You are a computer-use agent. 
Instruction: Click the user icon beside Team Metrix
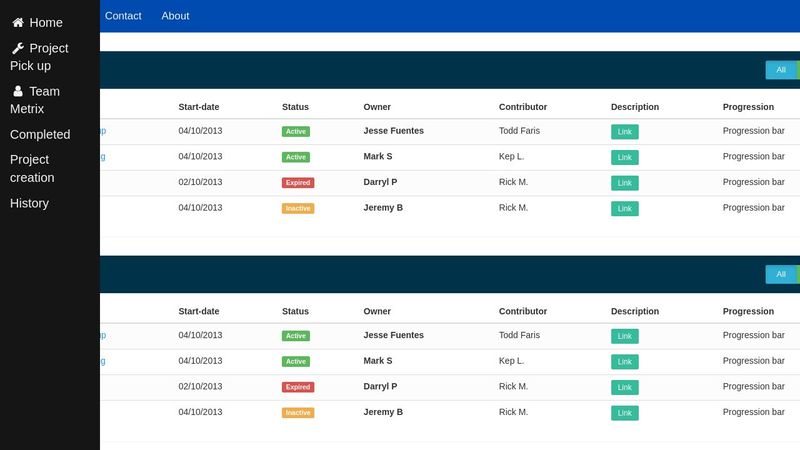point(18,91)
